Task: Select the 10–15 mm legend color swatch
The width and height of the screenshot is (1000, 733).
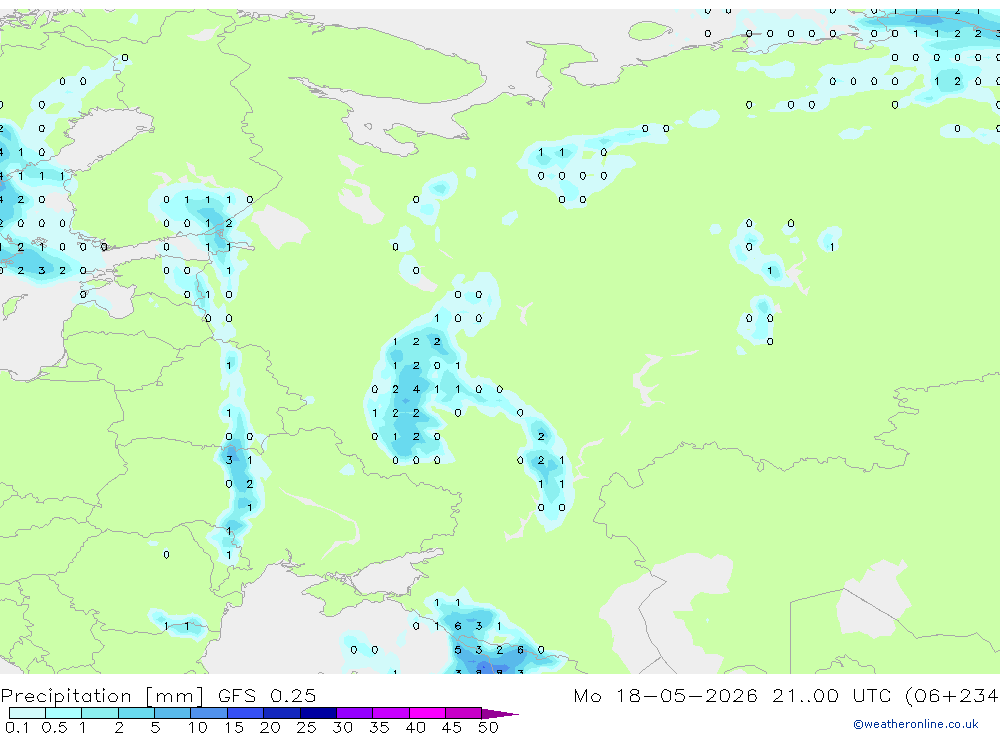Action: (x=209, y=713)
